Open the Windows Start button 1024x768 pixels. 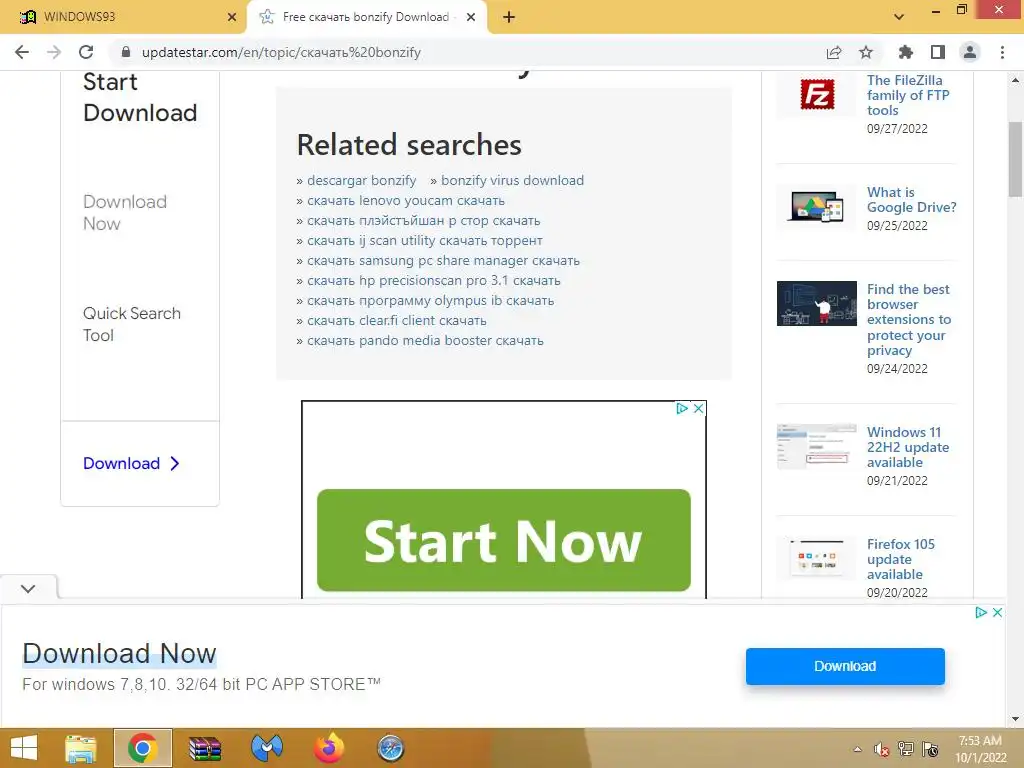[x=24, y=748]
